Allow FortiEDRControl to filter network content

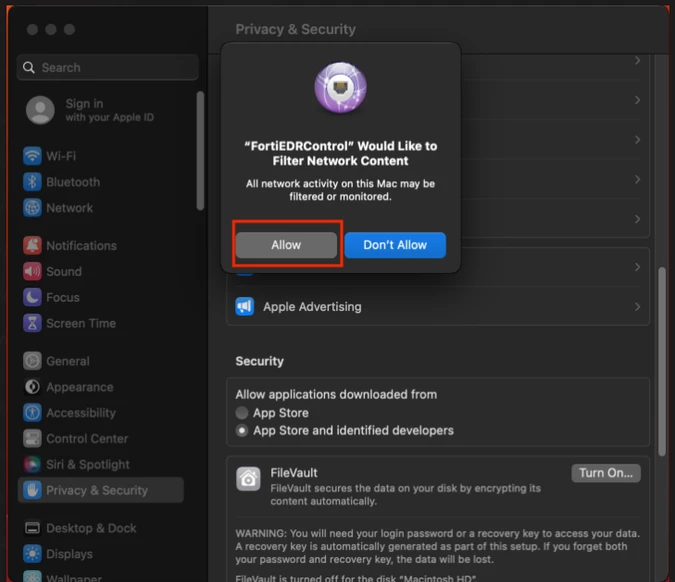(286, 245)
